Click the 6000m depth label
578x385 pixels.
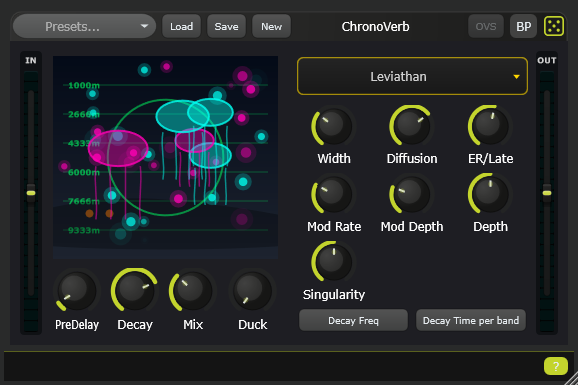pos(84,172)
